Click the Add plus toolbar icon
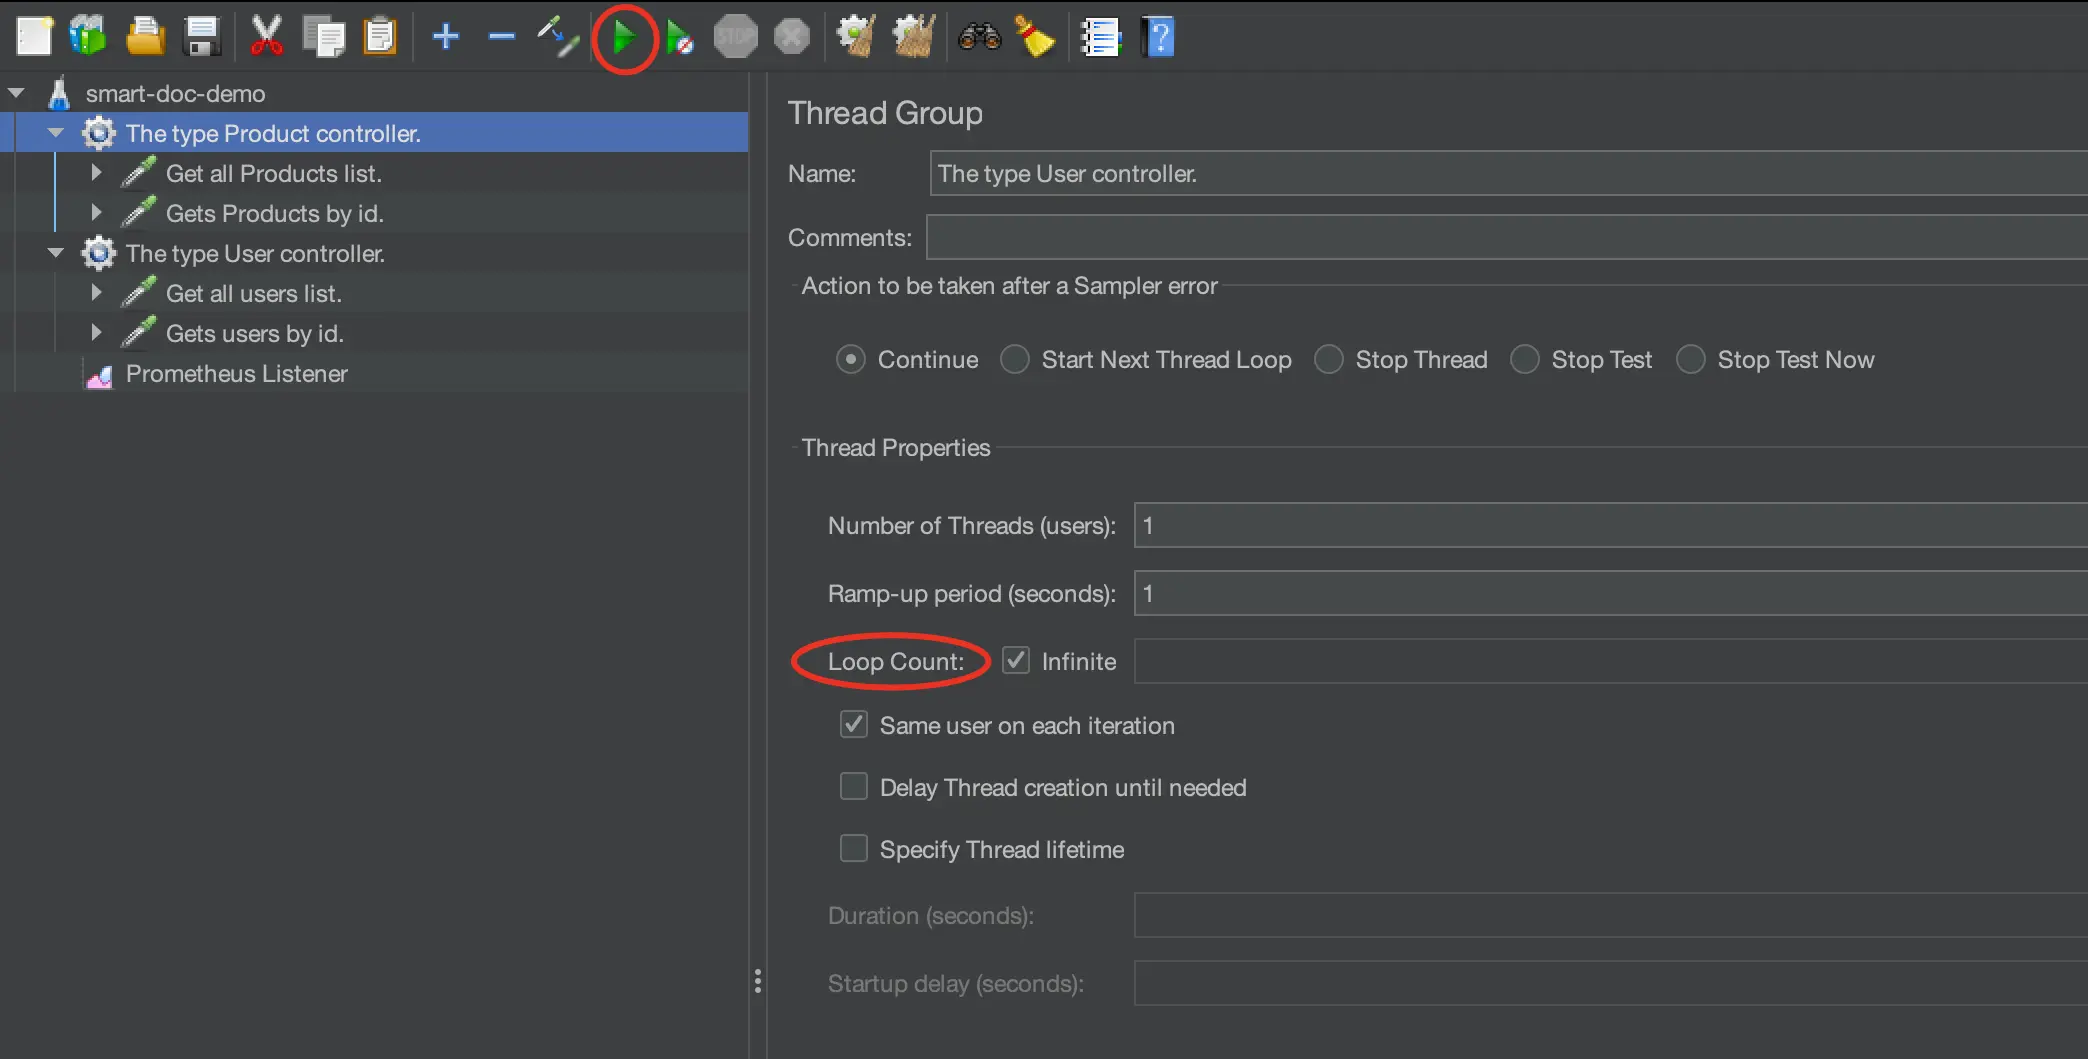This screenshot has width=2088, height=1059. pyautogui.click(x=446, y=37)
